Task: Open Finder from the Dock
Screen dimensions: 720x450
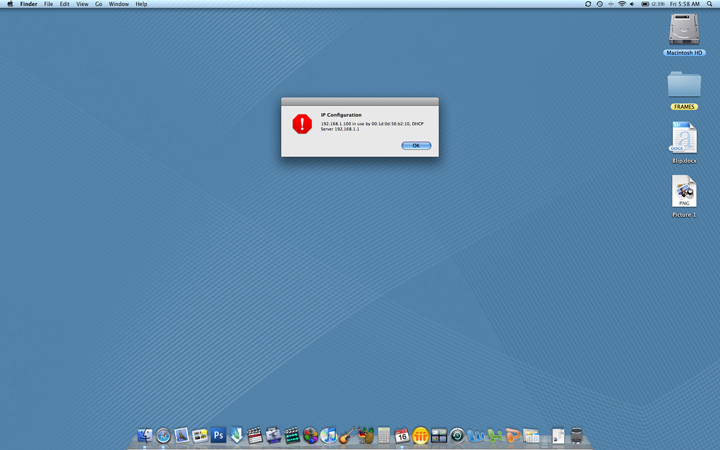Action: [145, 435]
